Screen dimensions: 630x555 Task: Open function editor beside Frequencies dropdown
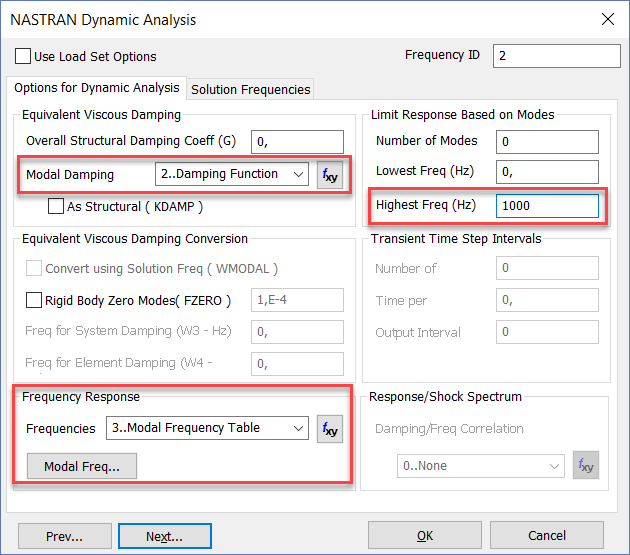pos(330,429)
